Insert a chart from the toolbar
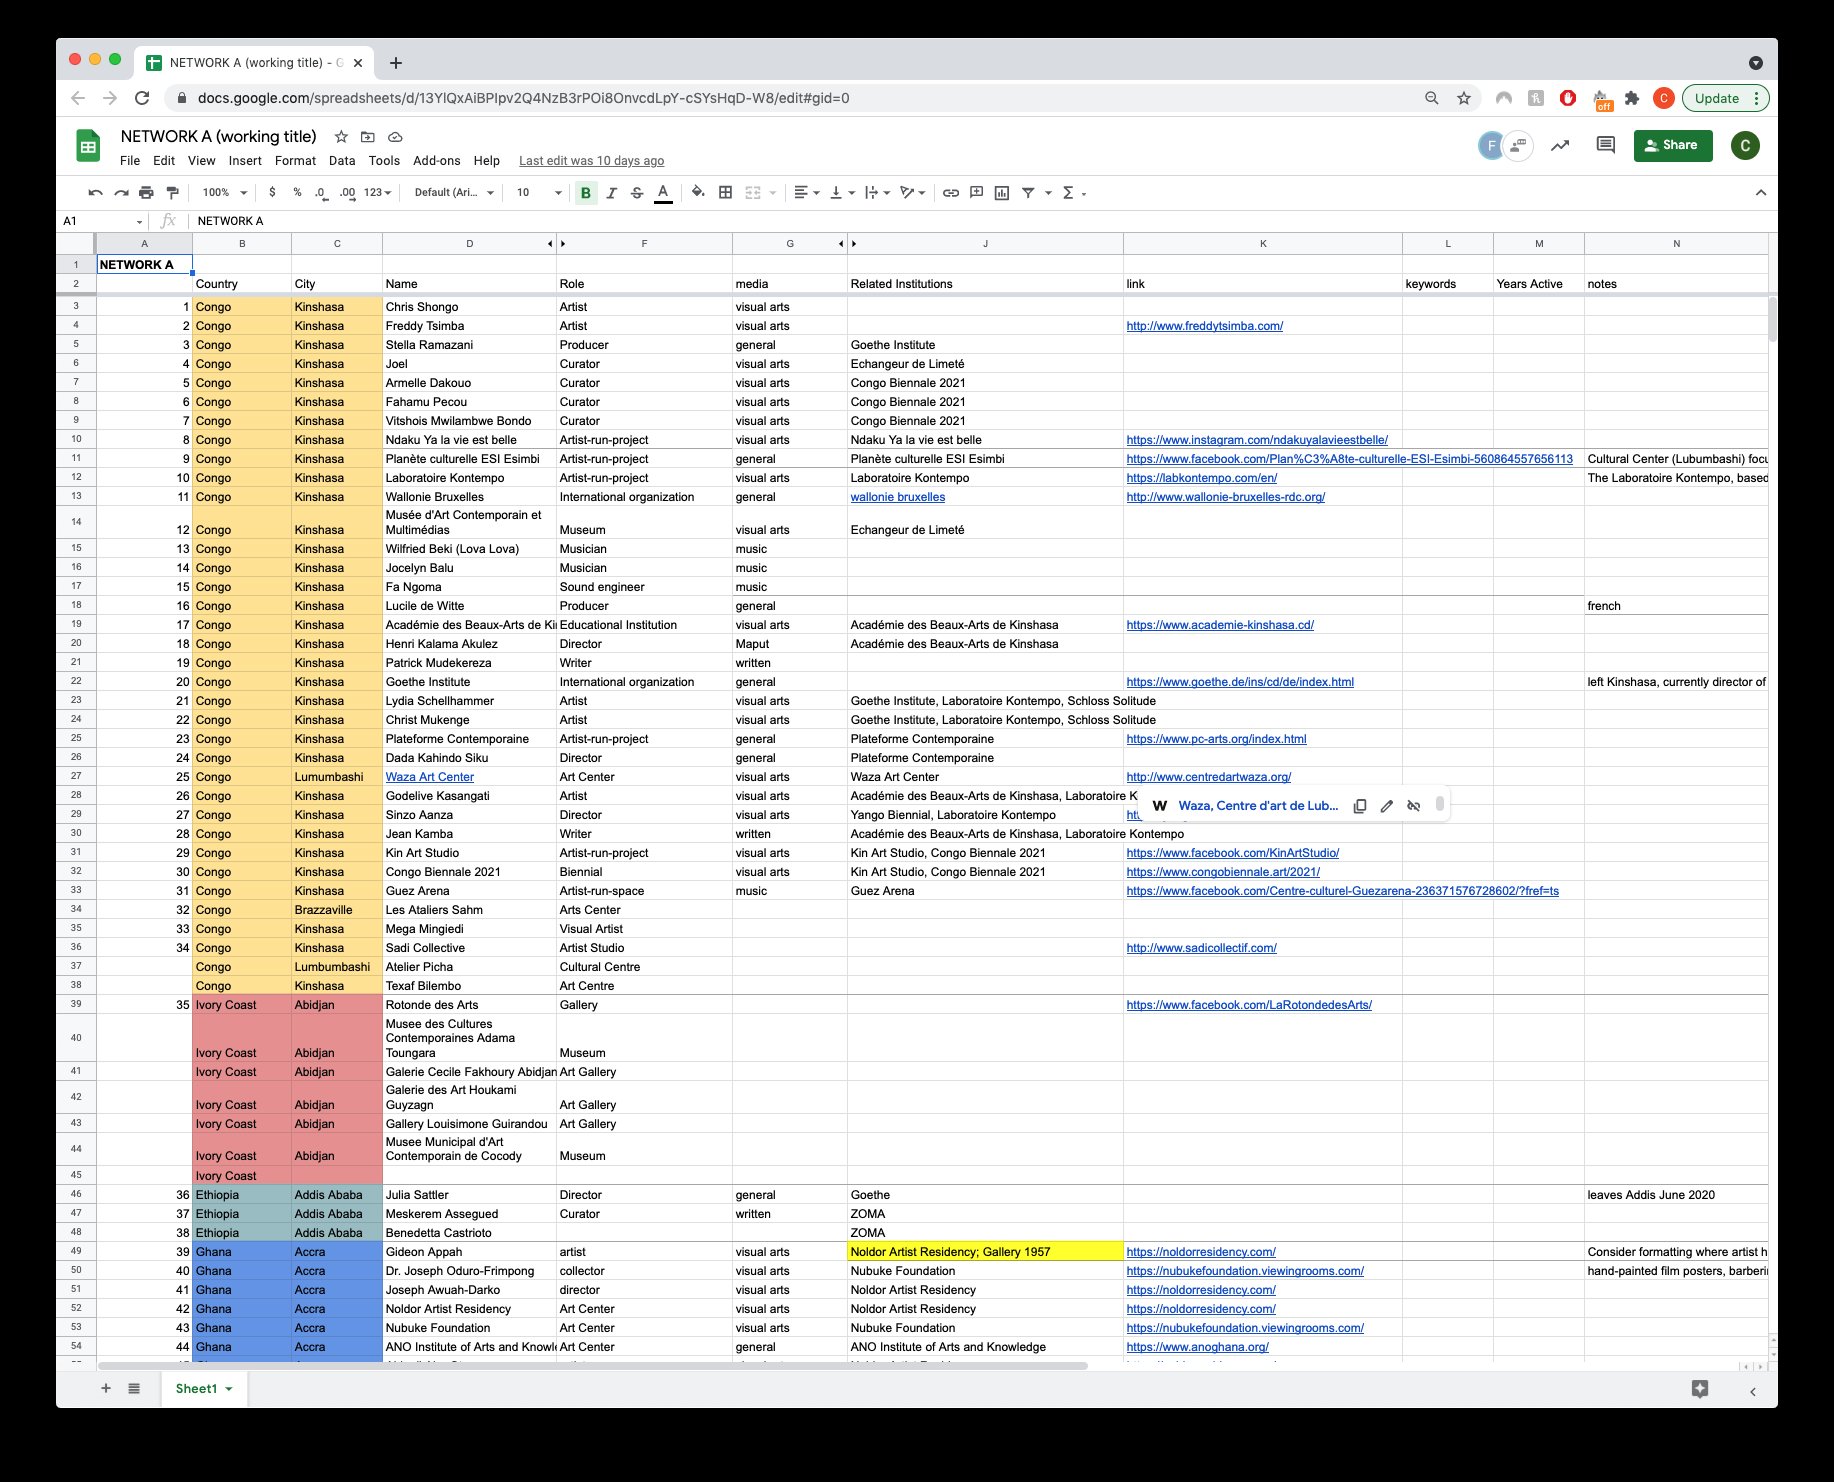Viewport: 1834px width, 1482px height. click(x=1002, y=193)
